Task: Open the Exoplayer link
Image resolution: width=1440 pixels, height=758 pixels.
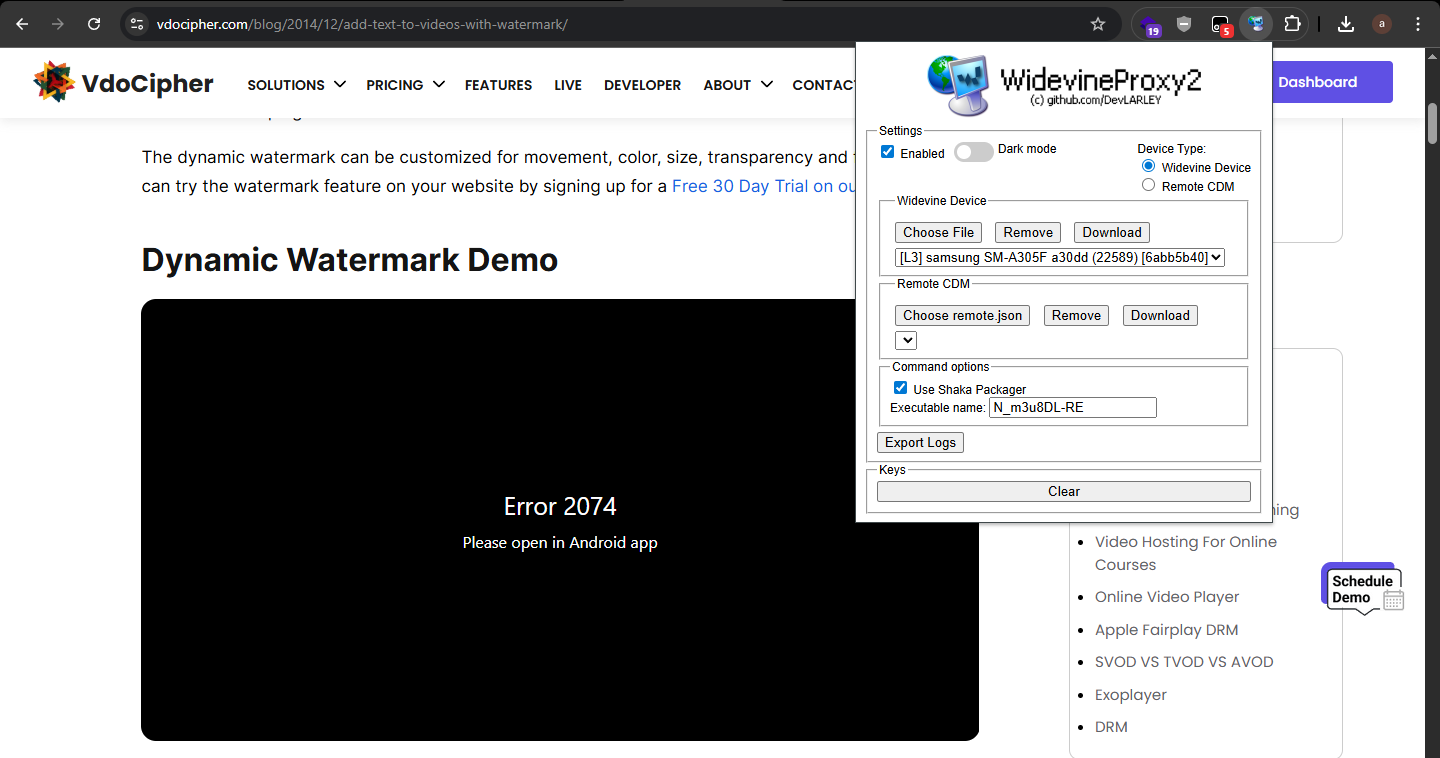Action: pyautogui.click(x=1131, y=695)
